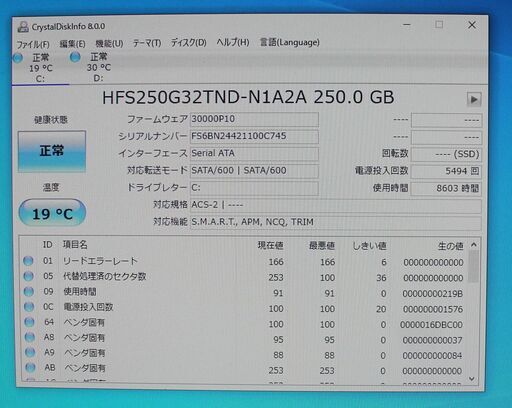Select the 代替処理済のセクタ数 row text

coord(105,276)
